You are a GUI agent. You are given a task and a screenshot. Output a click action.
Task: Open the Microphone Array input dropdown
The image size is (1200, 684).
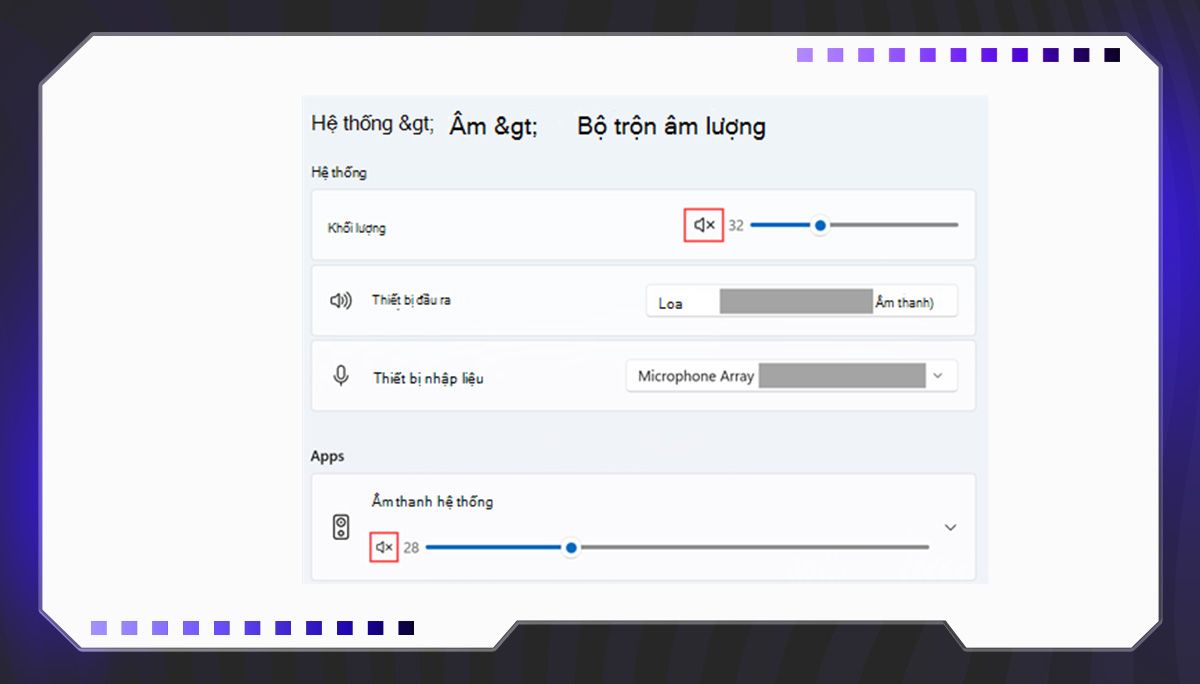tap(791, 375)
